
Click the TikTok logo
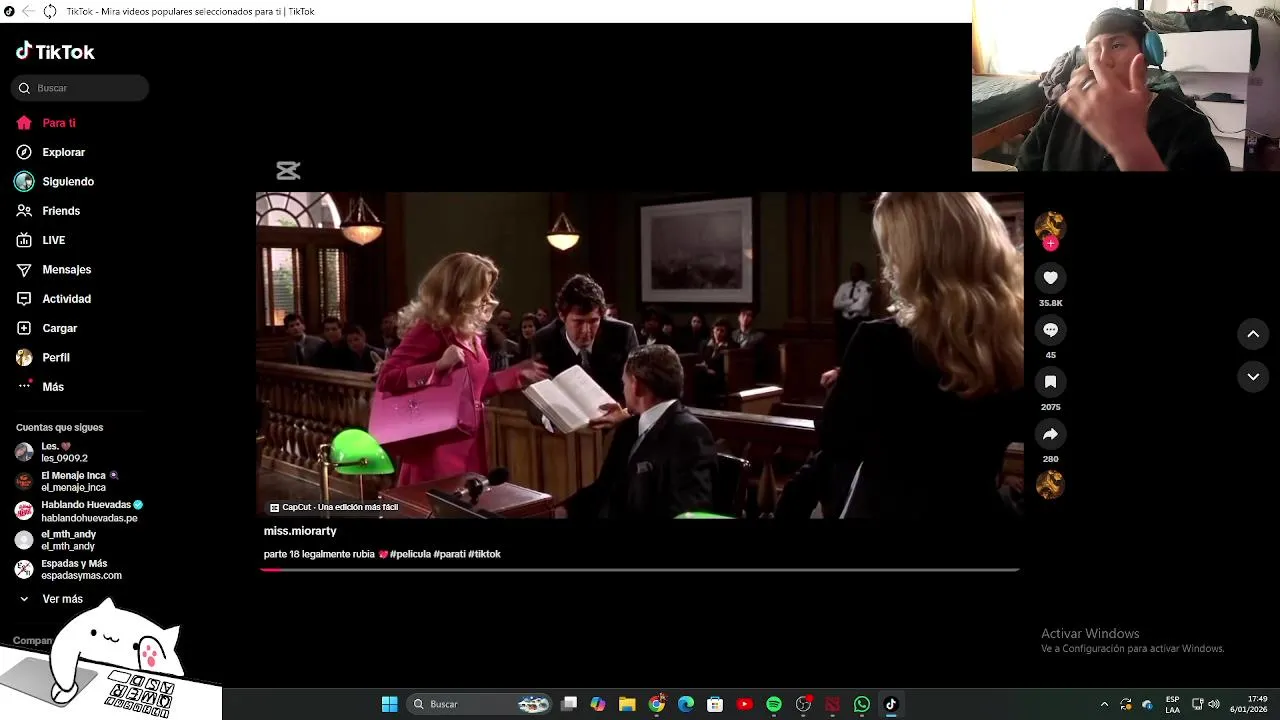pos(55,51)
